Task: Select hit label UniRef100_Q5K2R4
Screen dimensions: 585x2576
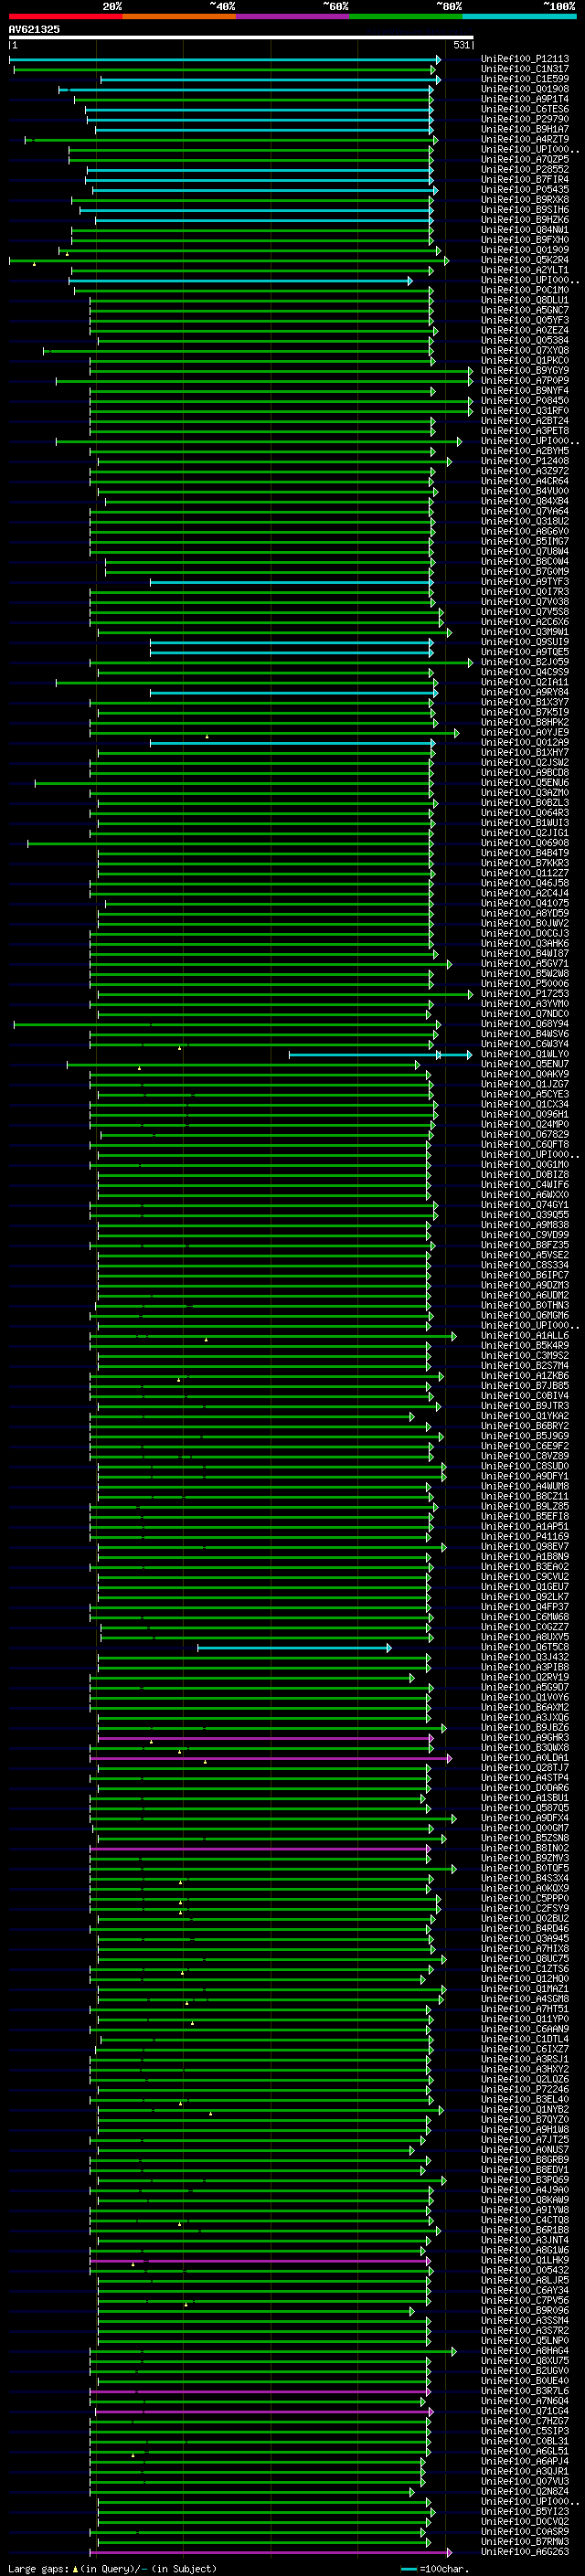Action: [525, 260]
